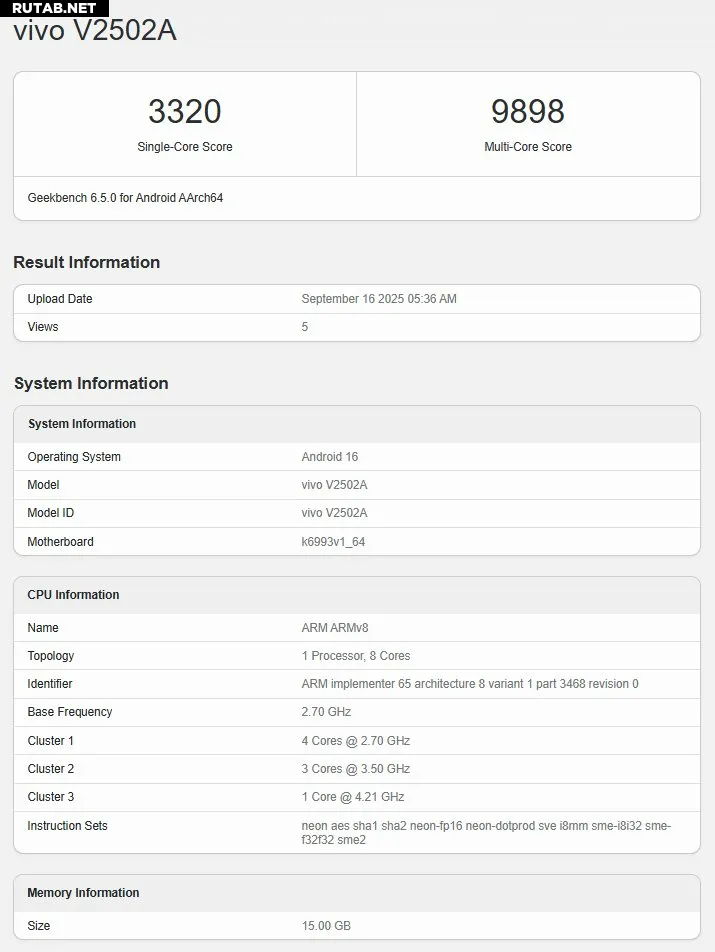
Task: Select 1 Processor, 8 Cores value
Action: pyautogui.click(x=356, y=656)
